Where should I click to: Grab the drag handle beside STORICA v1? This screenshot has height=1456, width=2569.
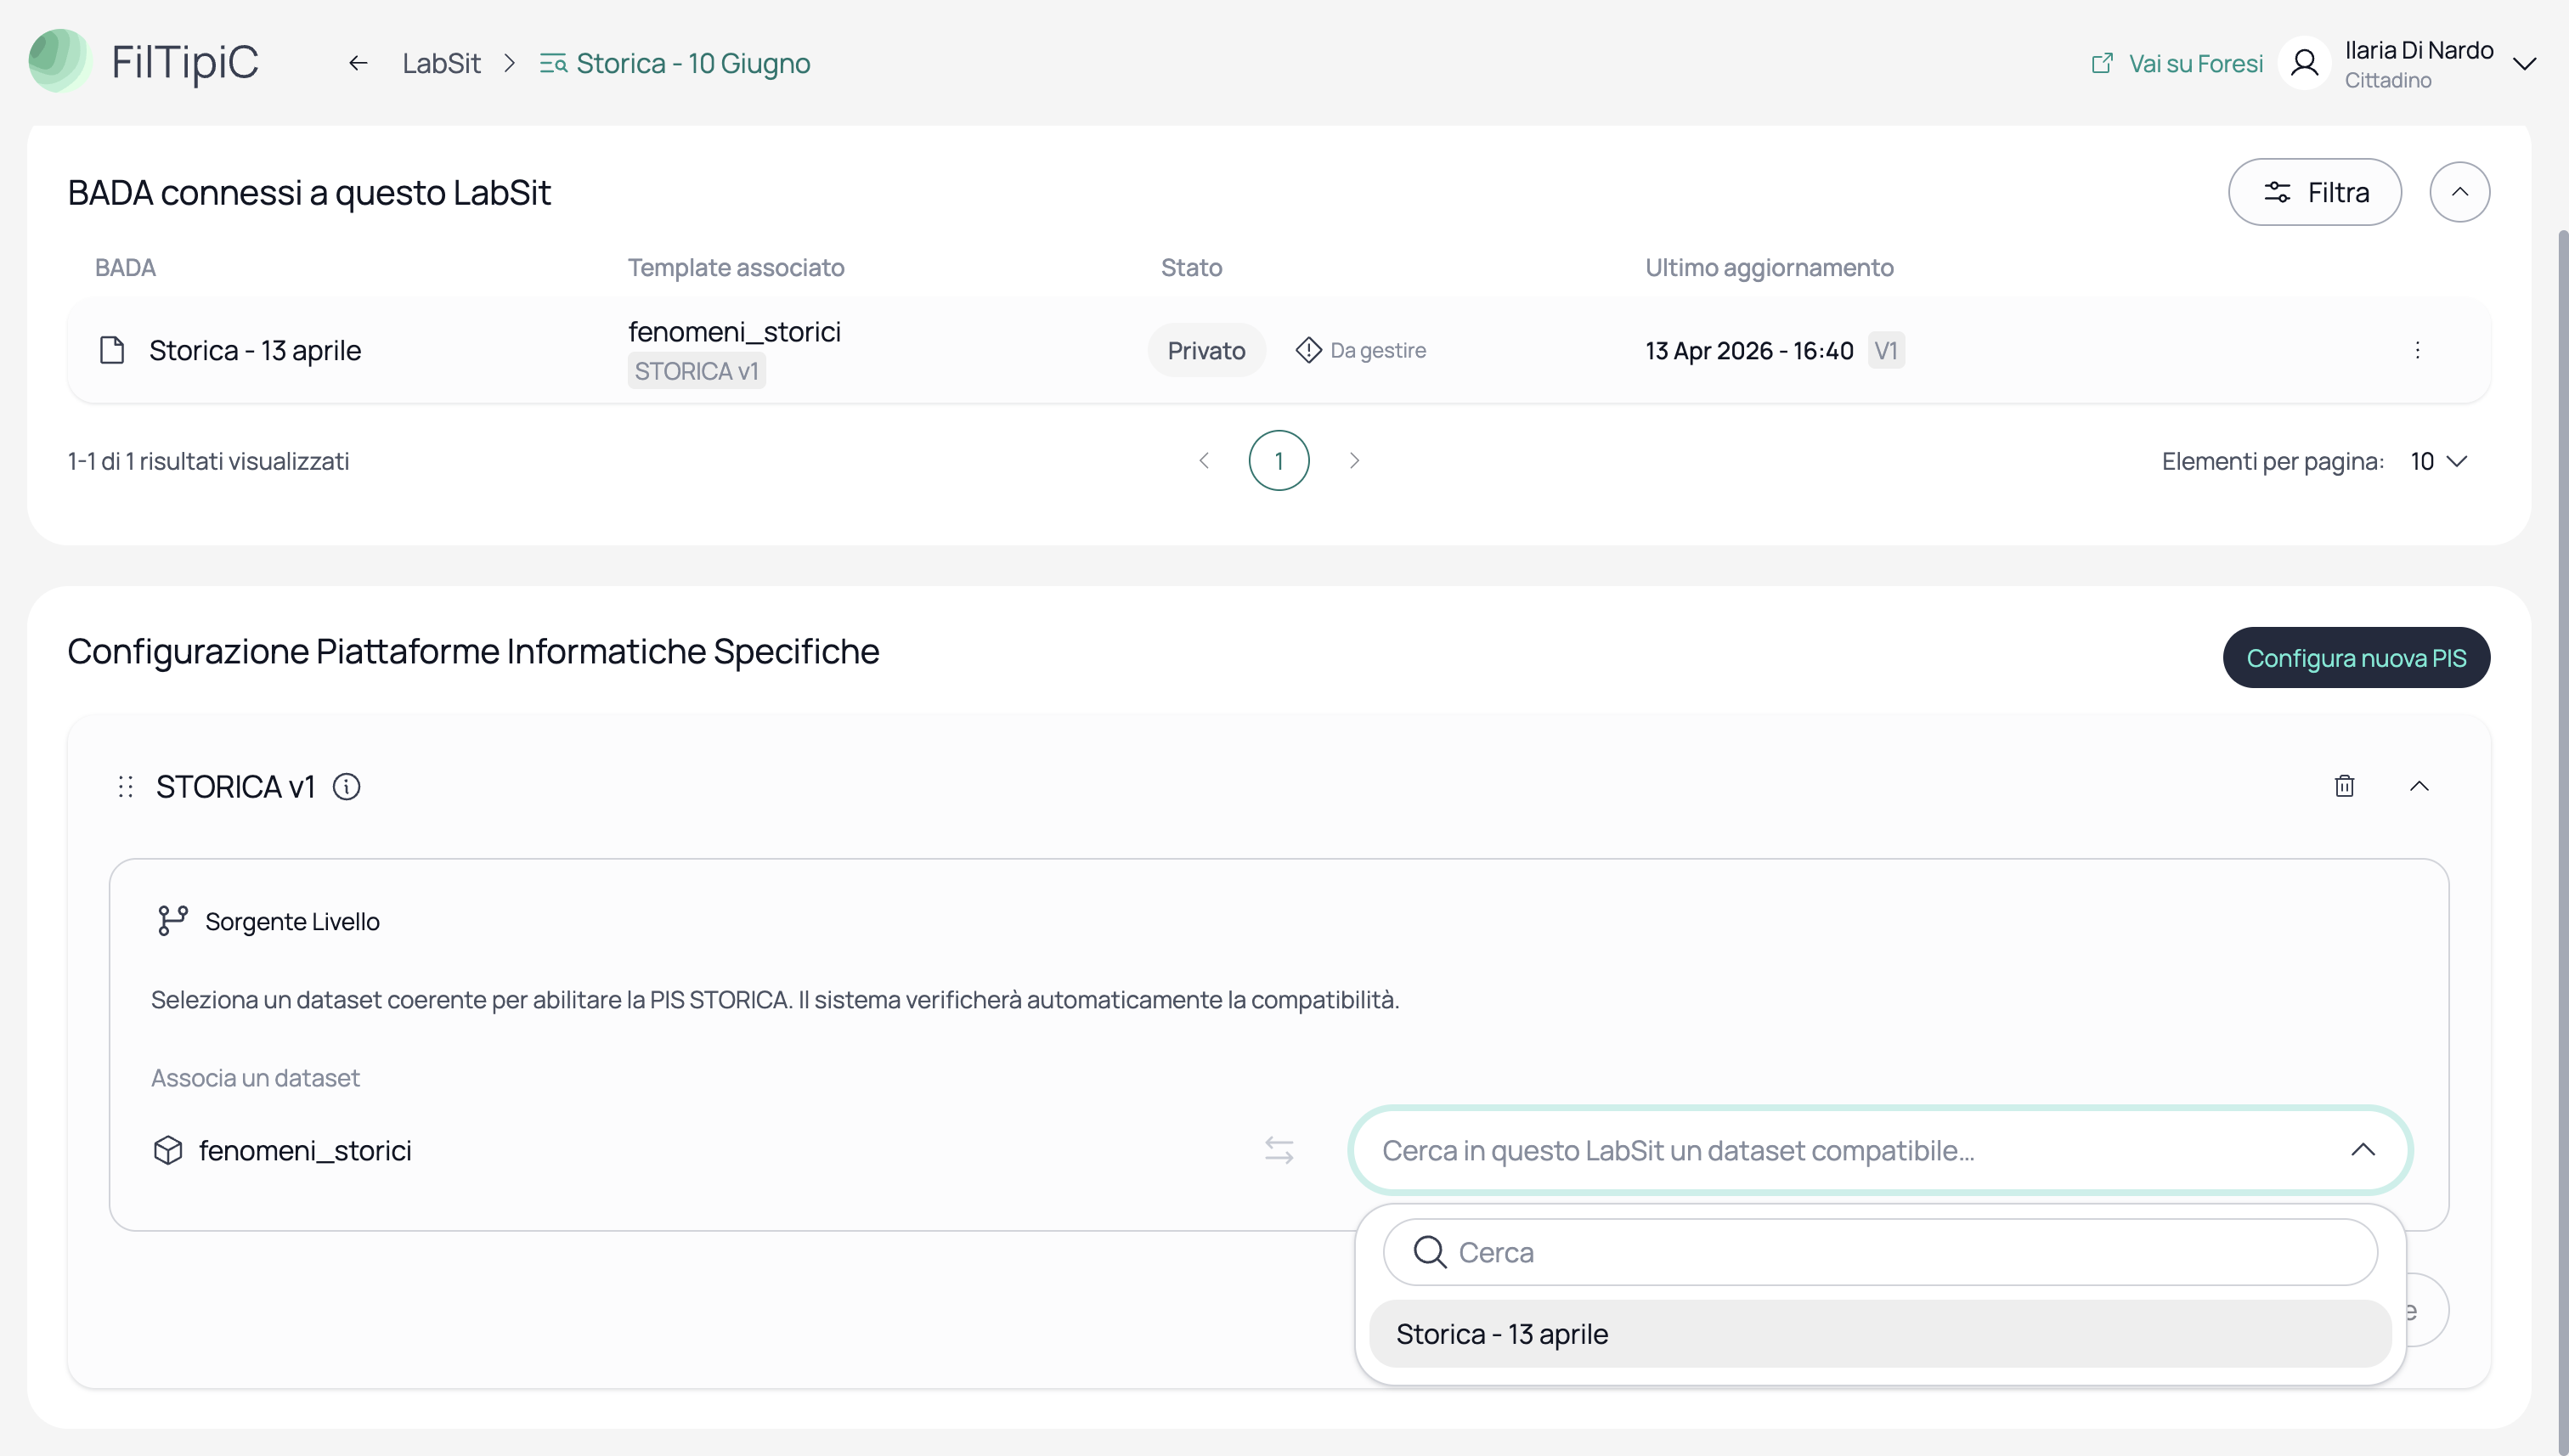(125, 787)
